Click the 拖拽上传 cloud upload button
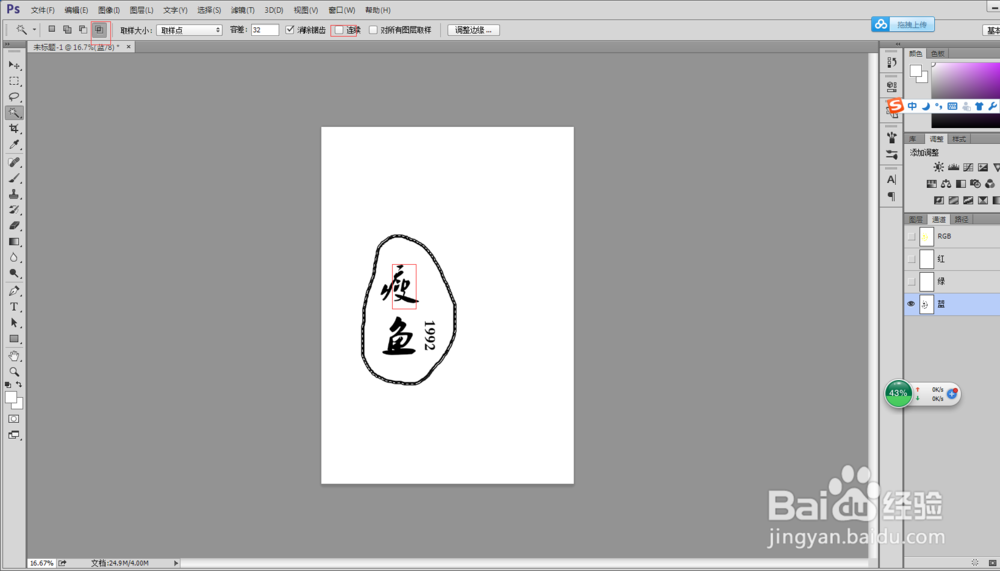The image size is (1000, 571). coord(903,24)
